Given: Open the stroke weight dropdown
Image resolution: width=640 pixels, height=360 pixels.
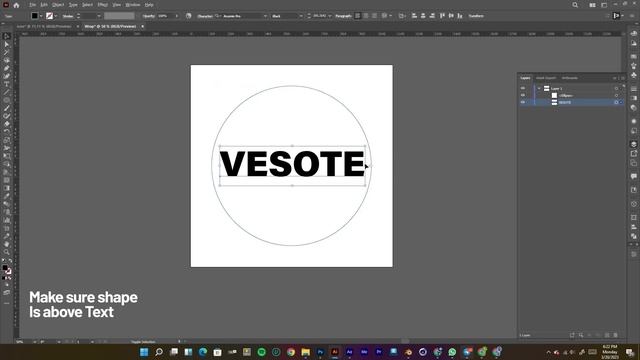Looking at the screenshot, I should coord(99,16).
